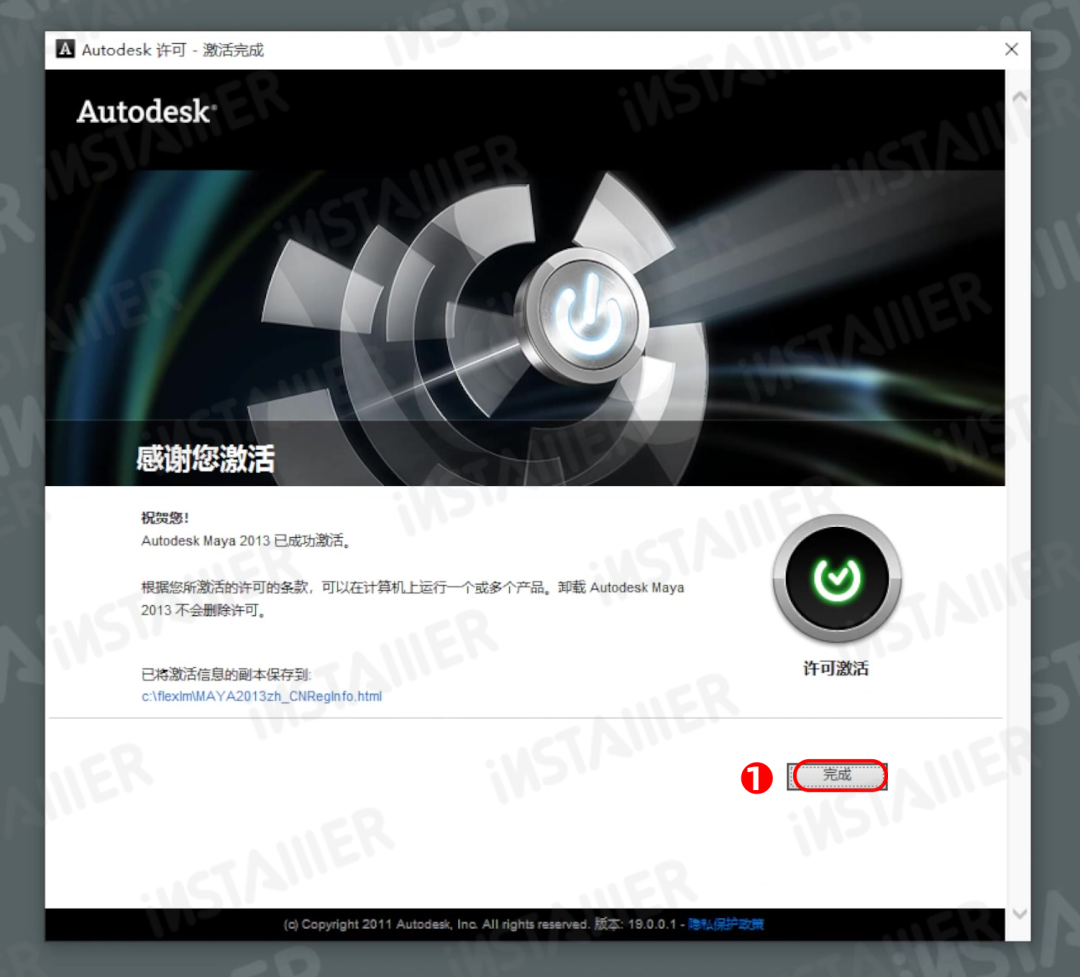
Task: Click the Autodesk logo in banner
Action: coord(146,112)
